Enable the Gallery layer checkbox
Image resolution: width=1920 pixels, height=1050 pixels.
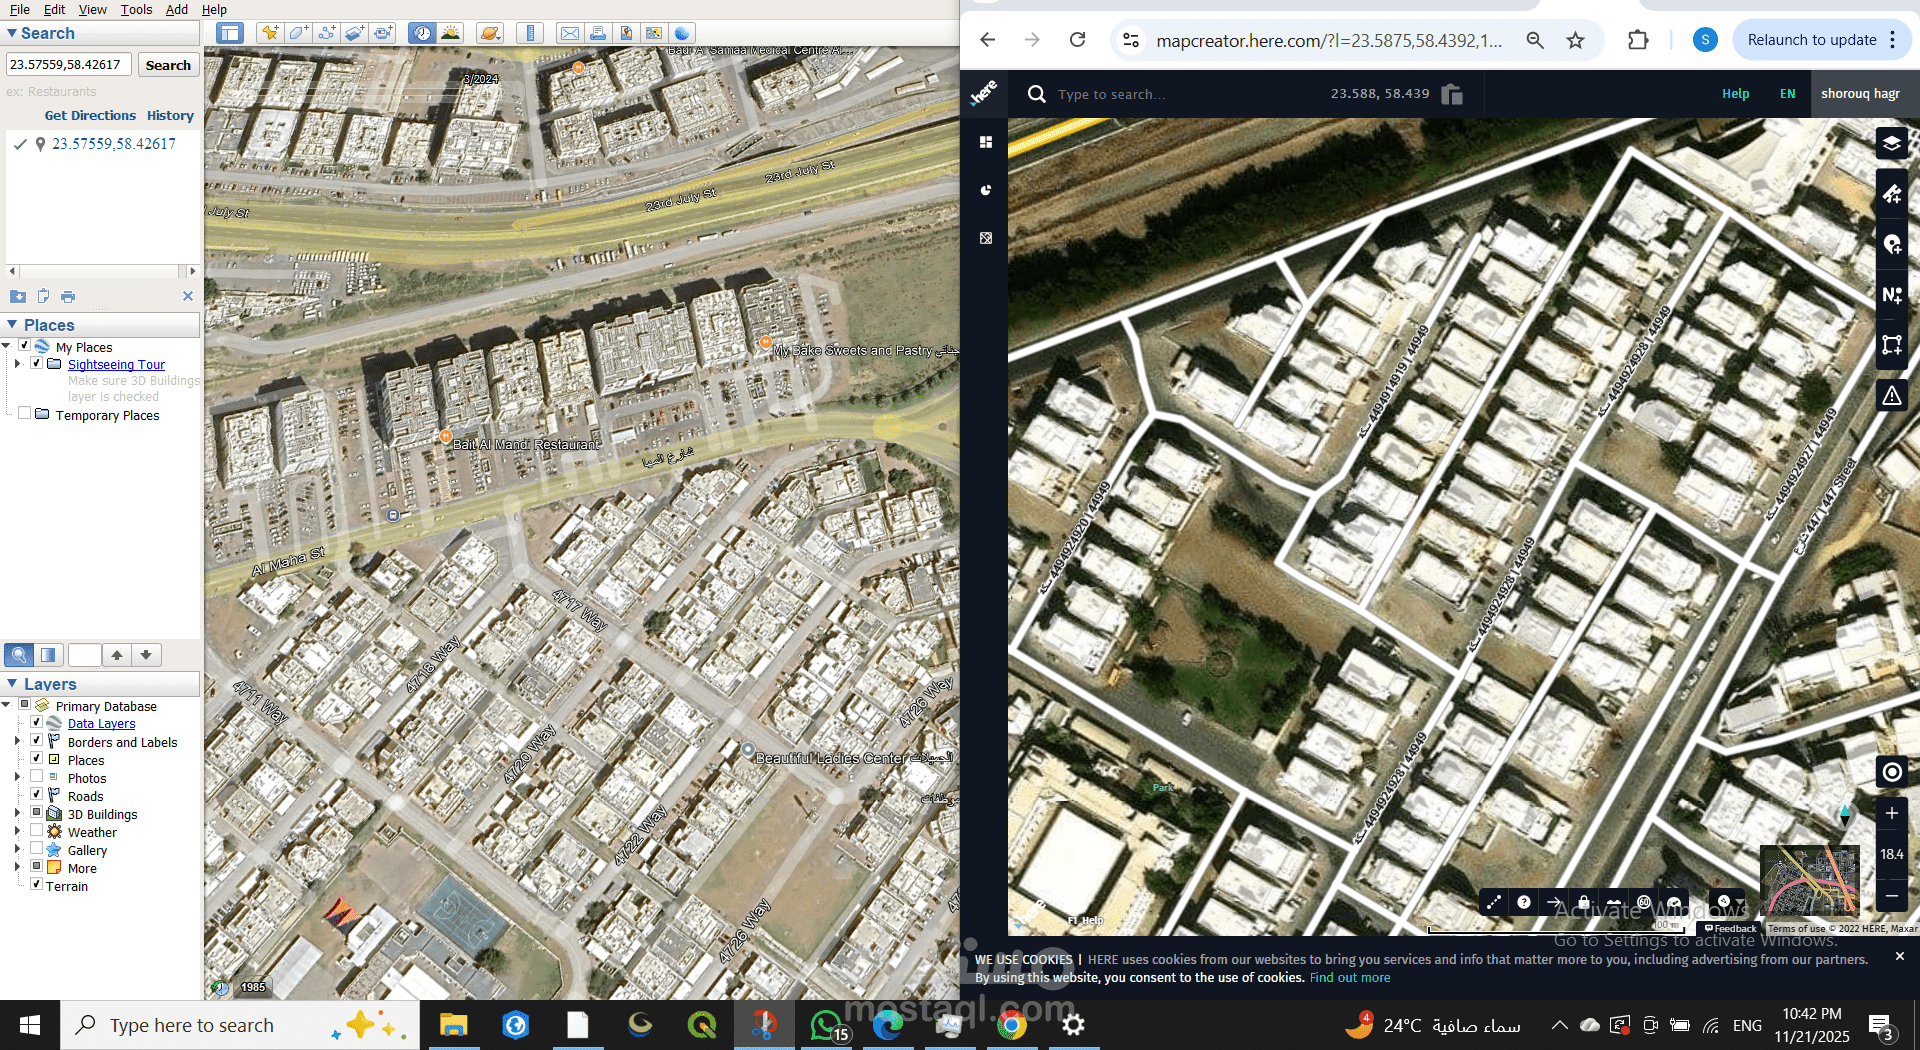pyautogui.click(x=36, y=849)
